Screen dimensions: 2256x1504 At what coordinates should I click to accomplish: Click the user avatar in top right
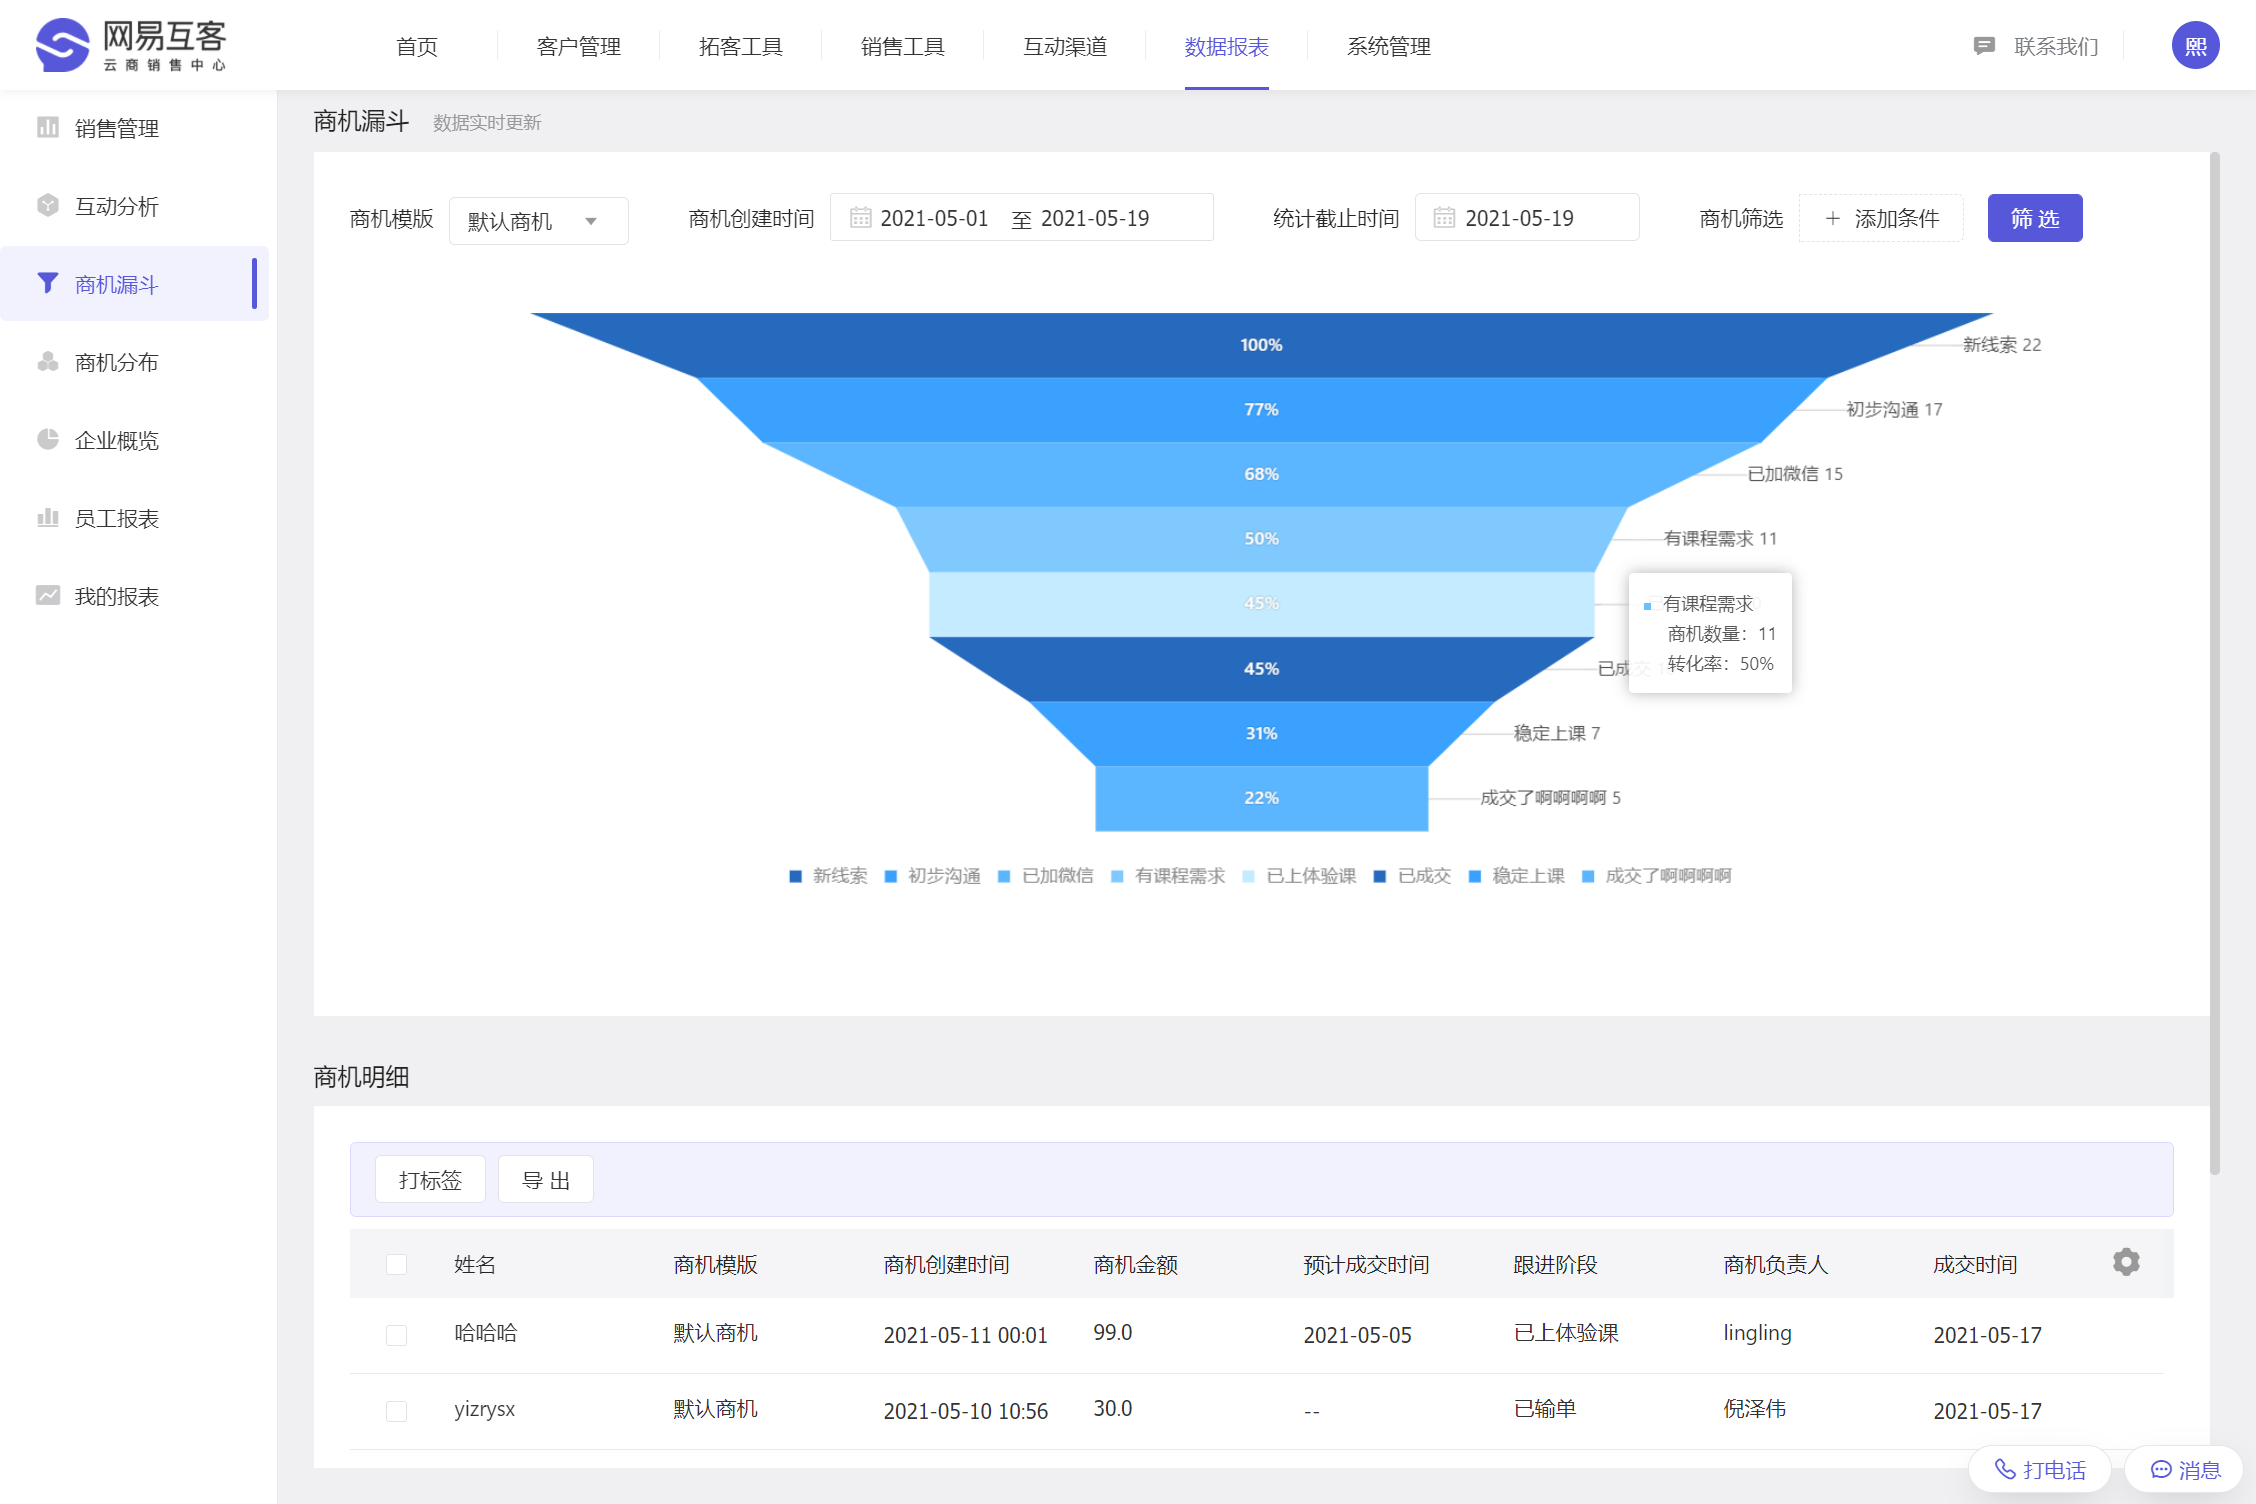pos(2195,46)
